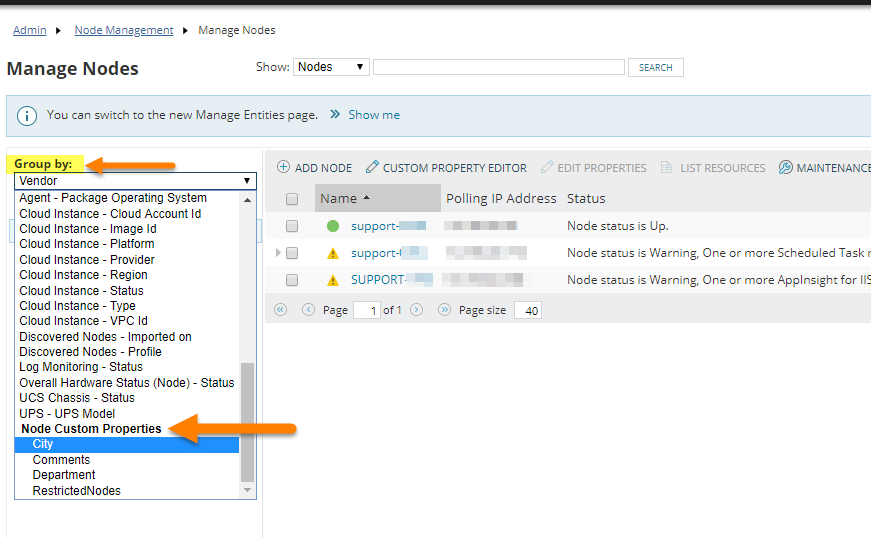Jump to last page icon
The image size is (871, 538).
coord(444,310)
